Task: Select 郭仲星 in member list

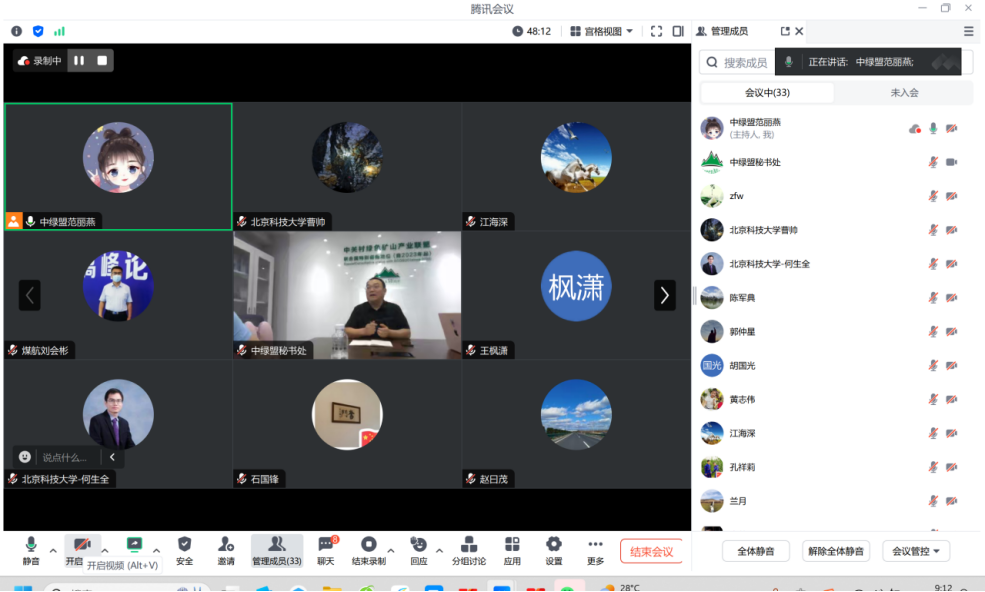Action: [x=835, y=332]
